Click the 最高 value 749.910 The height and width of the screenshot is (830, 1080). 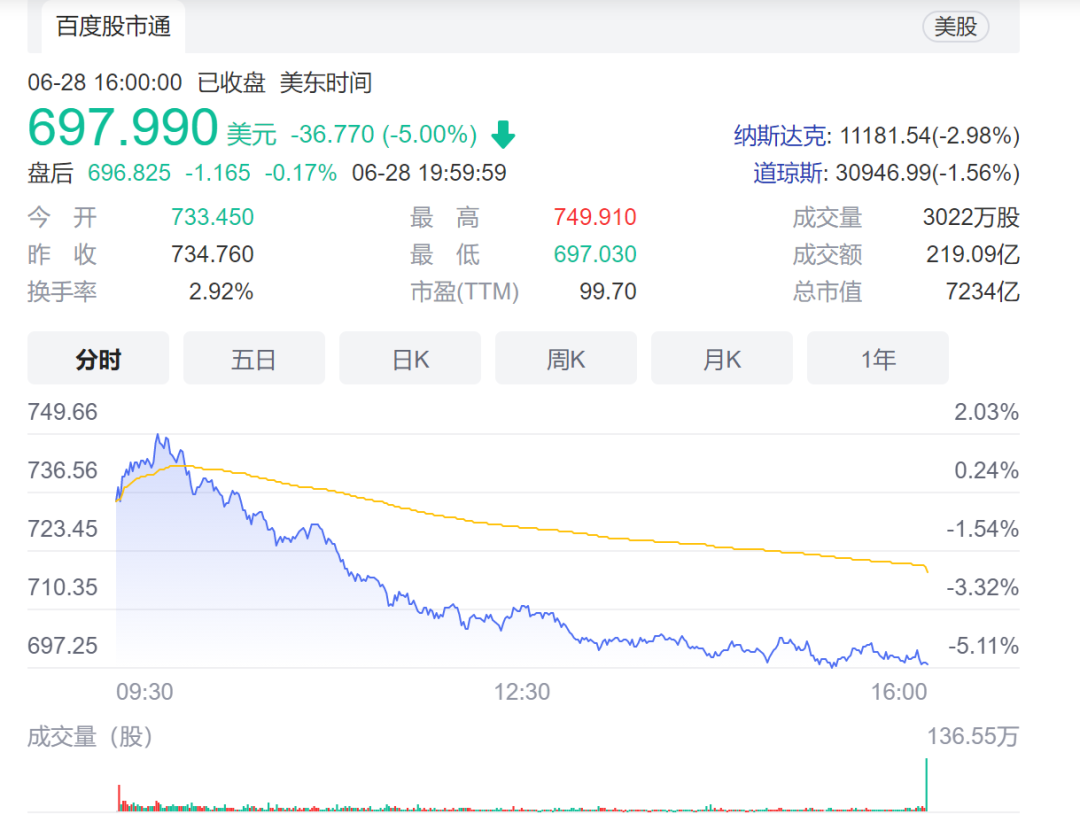click(x=595, y=217)
